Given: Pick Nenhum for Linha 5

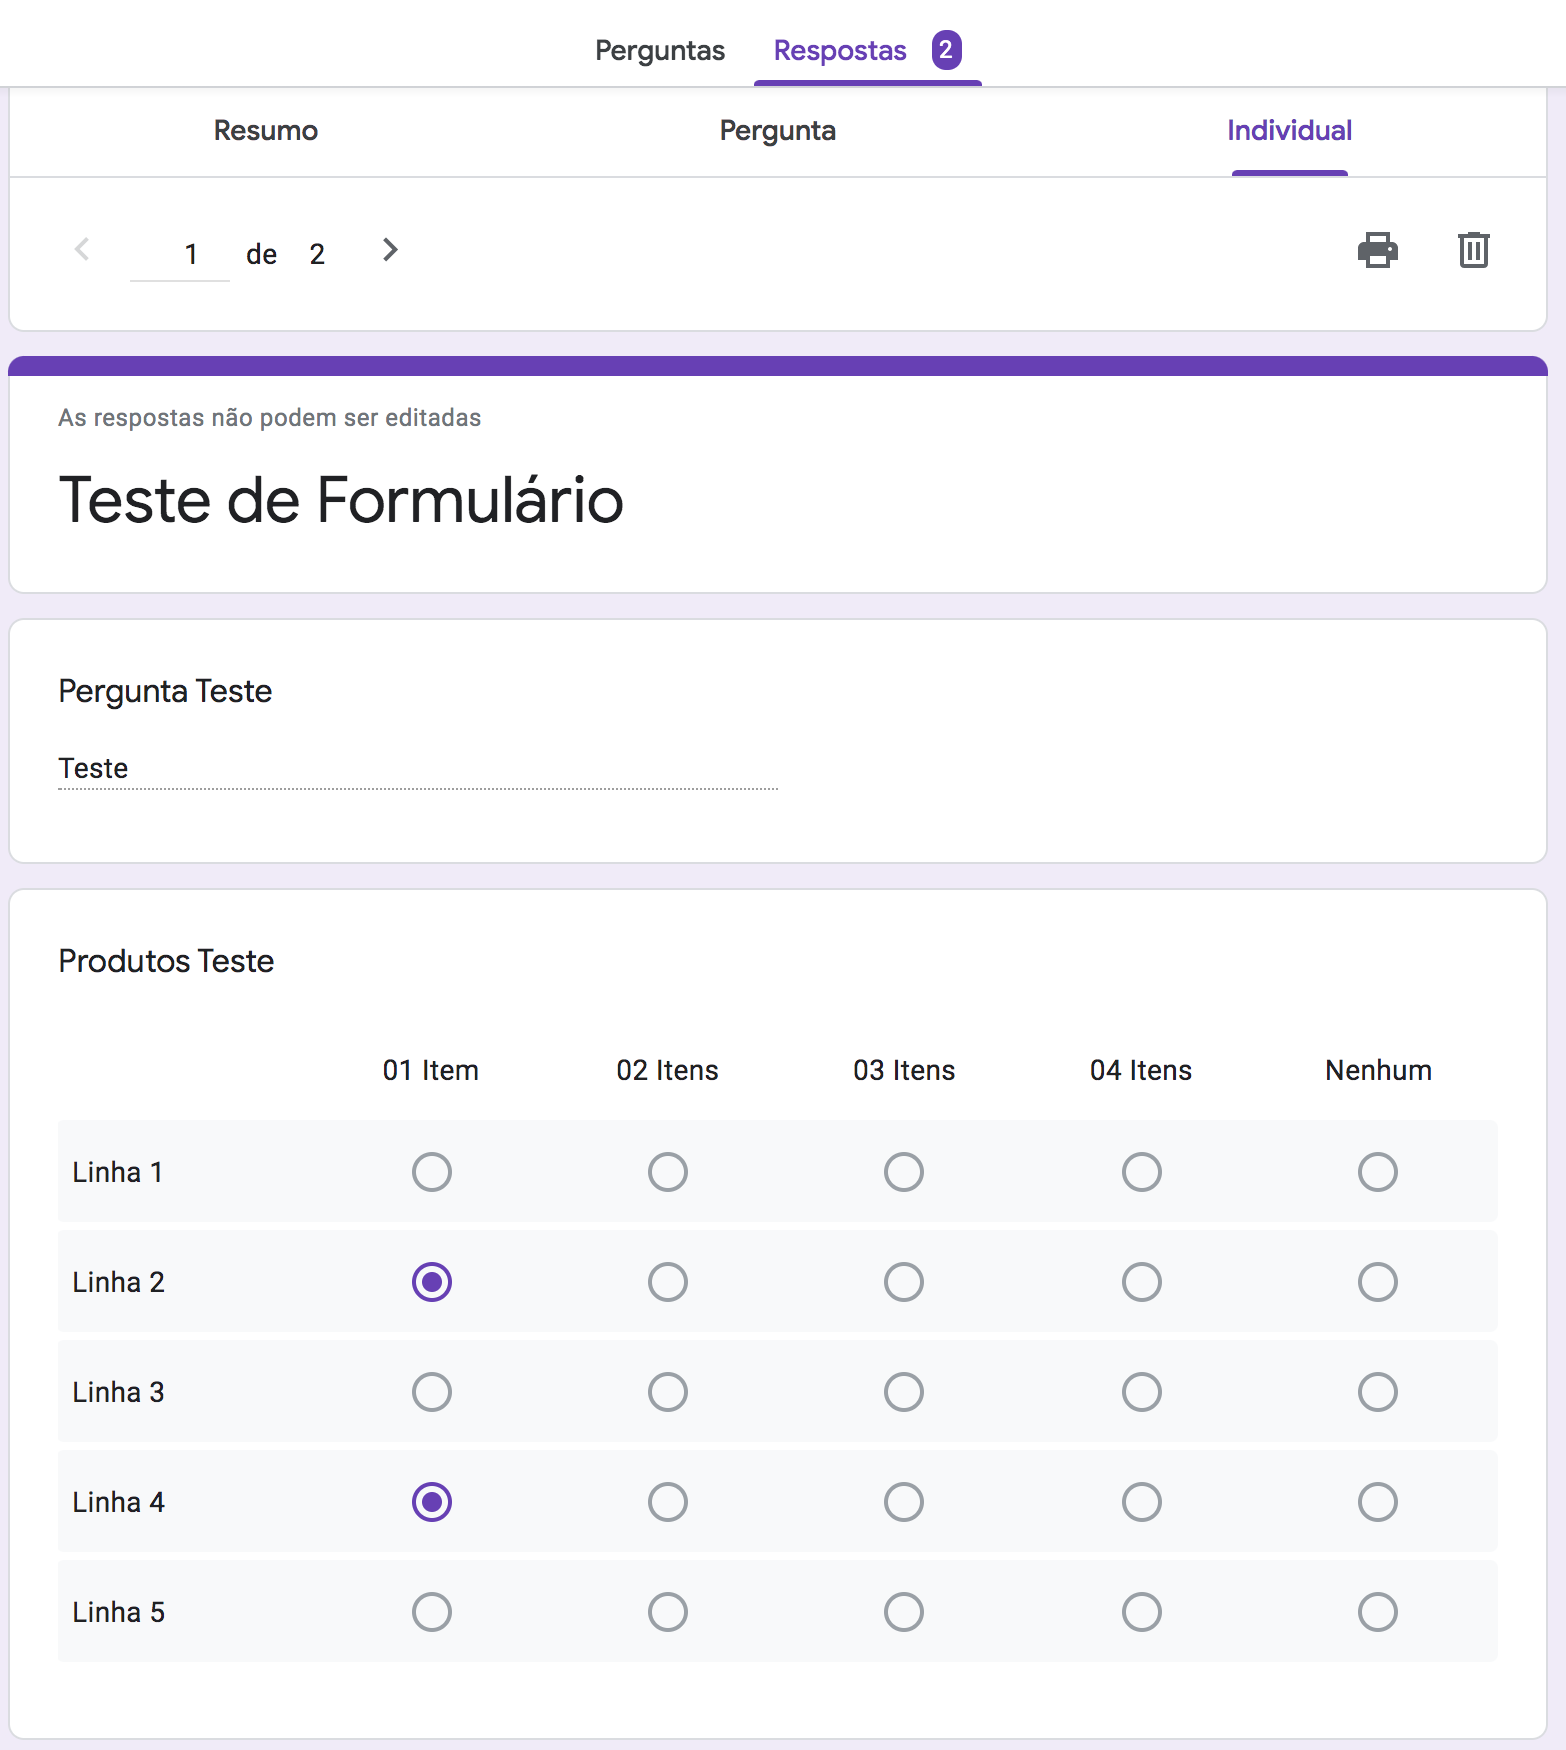Looking at the screenshot, I should pos(1377,1612).
